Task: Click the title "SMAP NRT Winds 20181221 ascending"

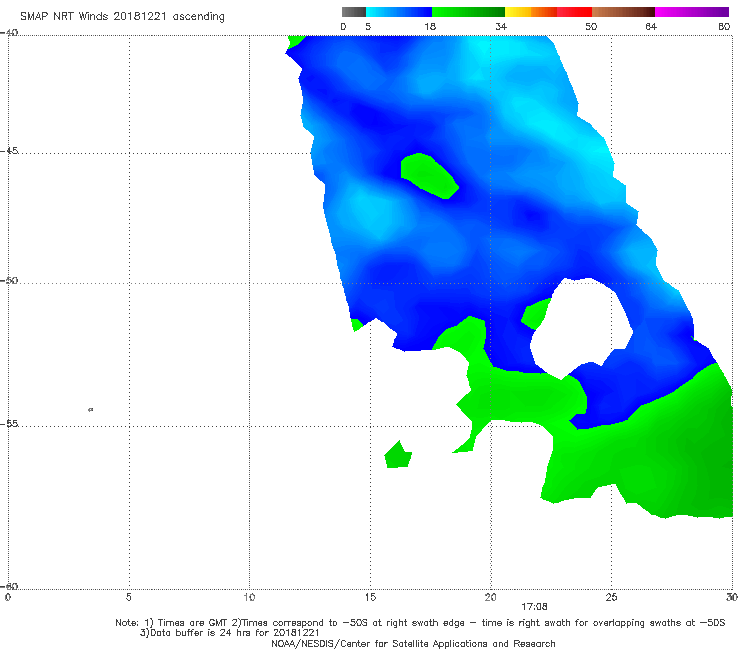Action: [x=122, y=17]
